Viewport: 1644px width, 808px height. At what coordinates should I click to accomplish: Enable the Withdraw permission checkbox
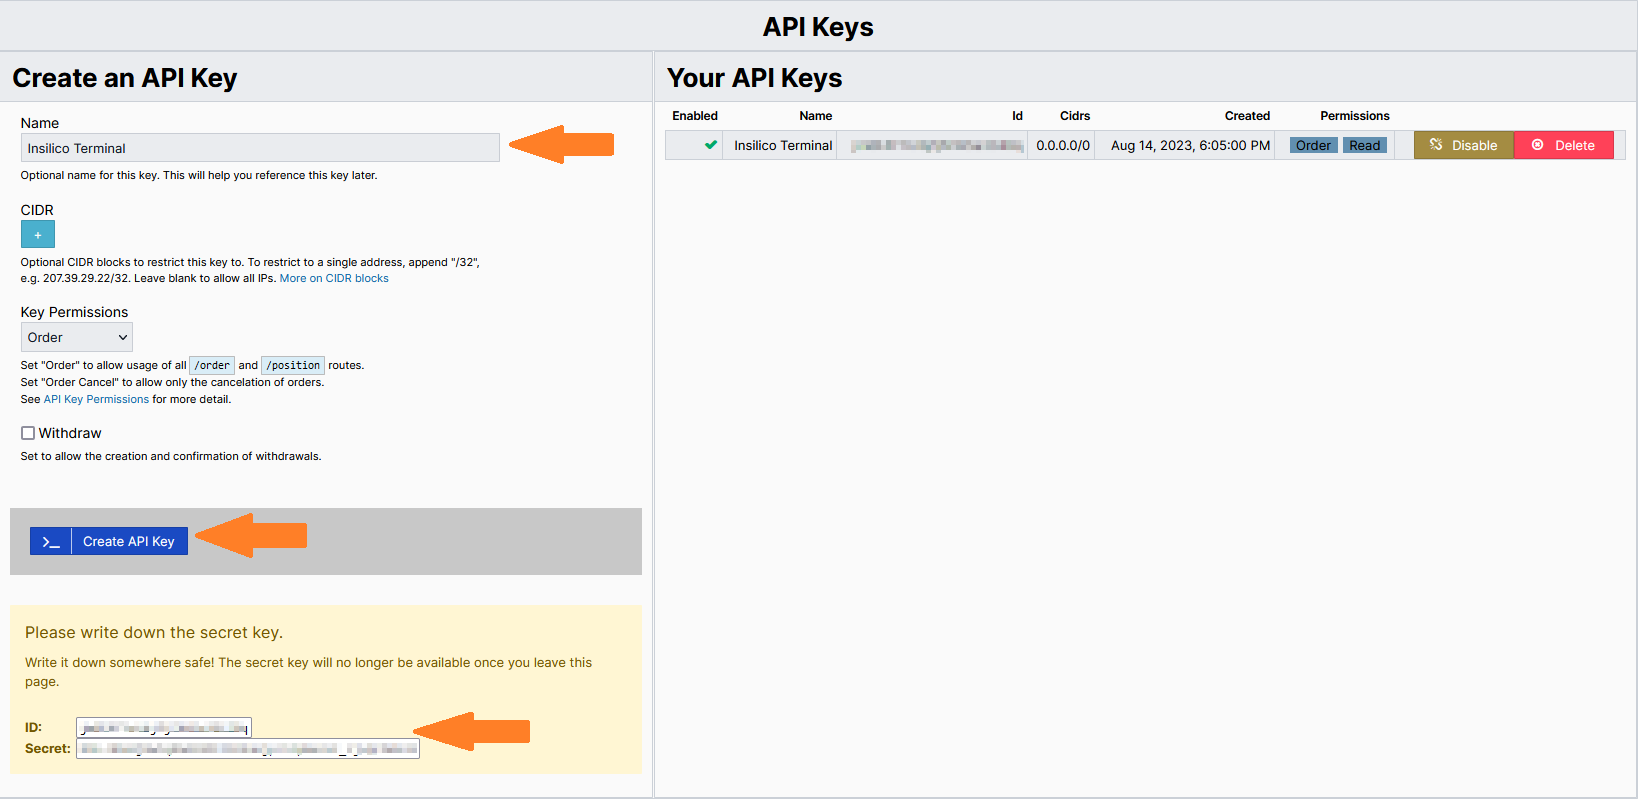coord(28,434)
